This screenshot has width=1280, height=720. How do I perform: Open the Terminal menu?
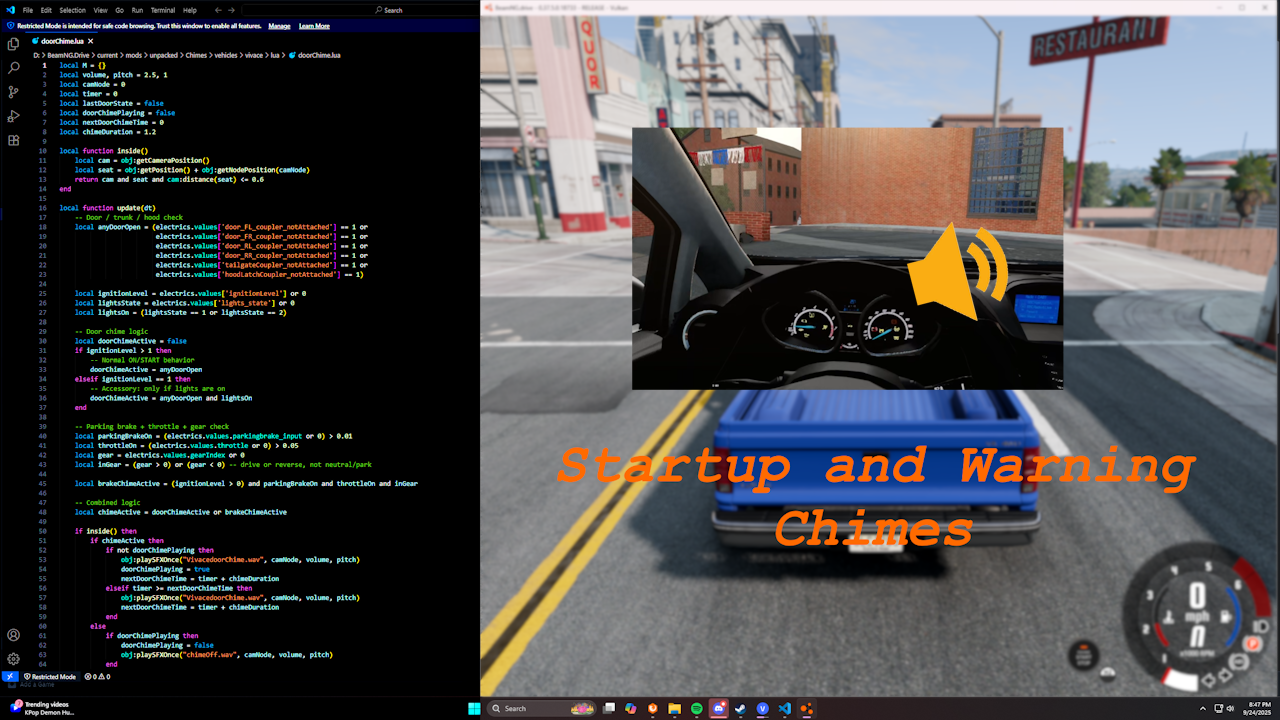click(x=162, y=10)
